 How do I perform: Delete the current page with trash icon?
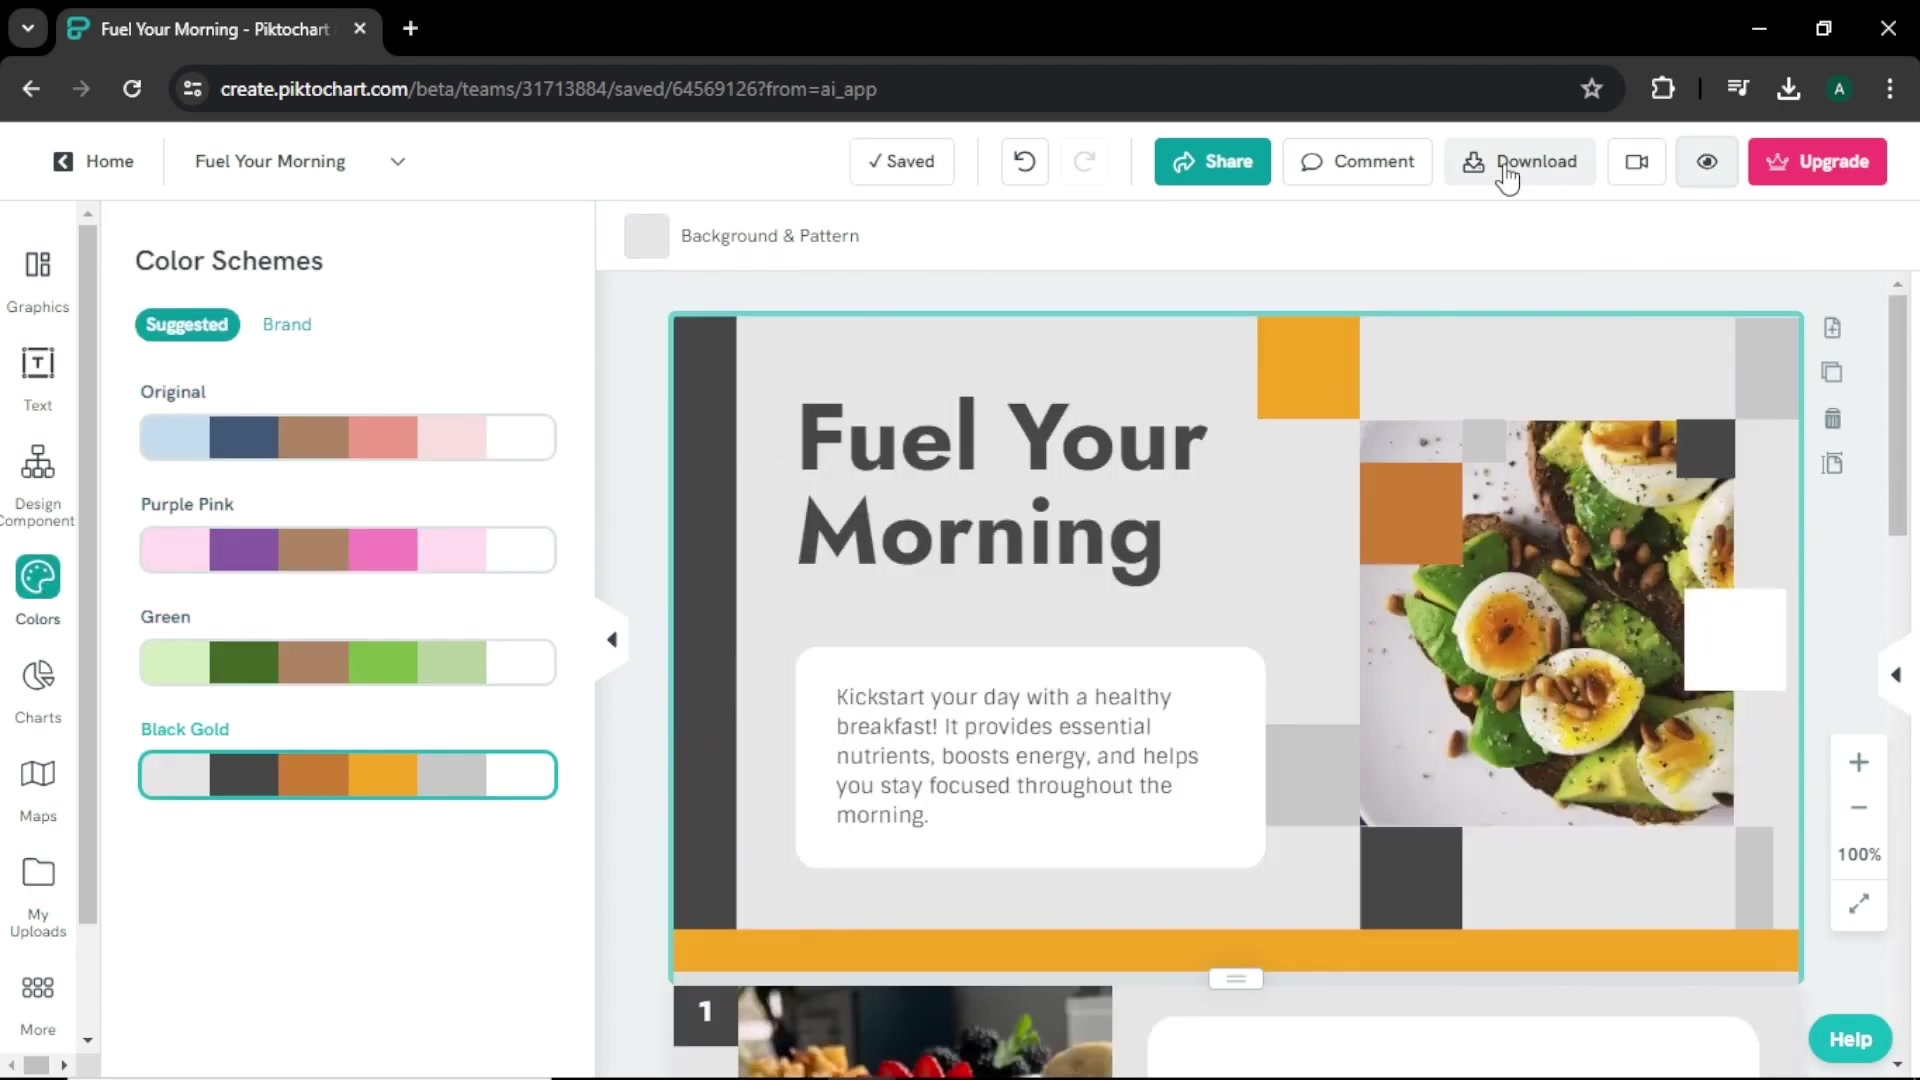1832,418
